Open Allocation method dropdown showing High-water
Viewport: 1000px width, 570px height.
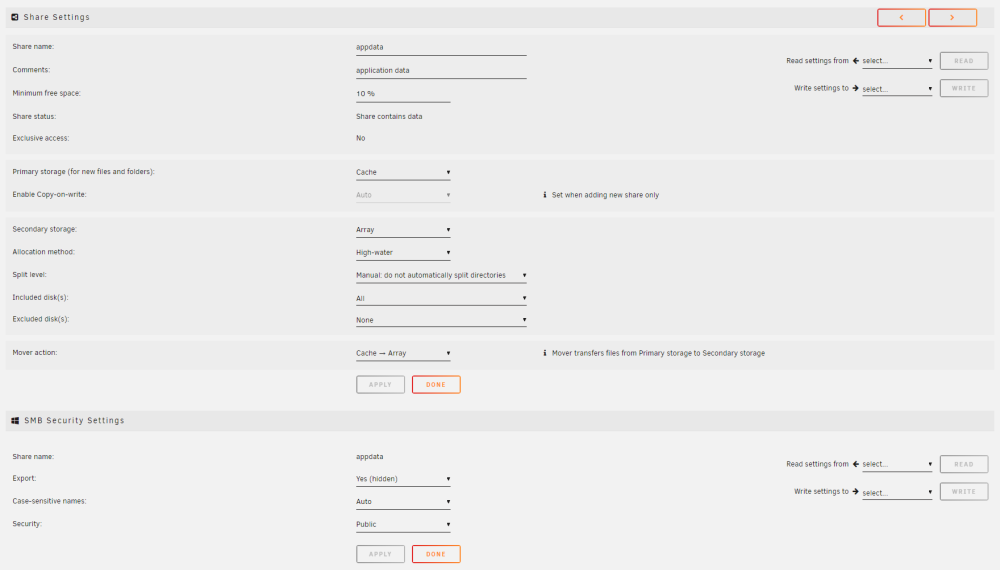403,252
